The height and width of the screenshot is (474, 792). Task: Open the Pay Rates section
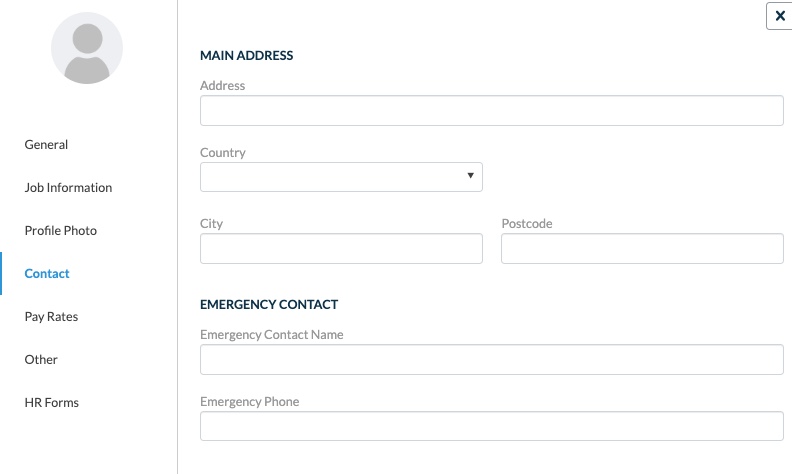point(52,317)
